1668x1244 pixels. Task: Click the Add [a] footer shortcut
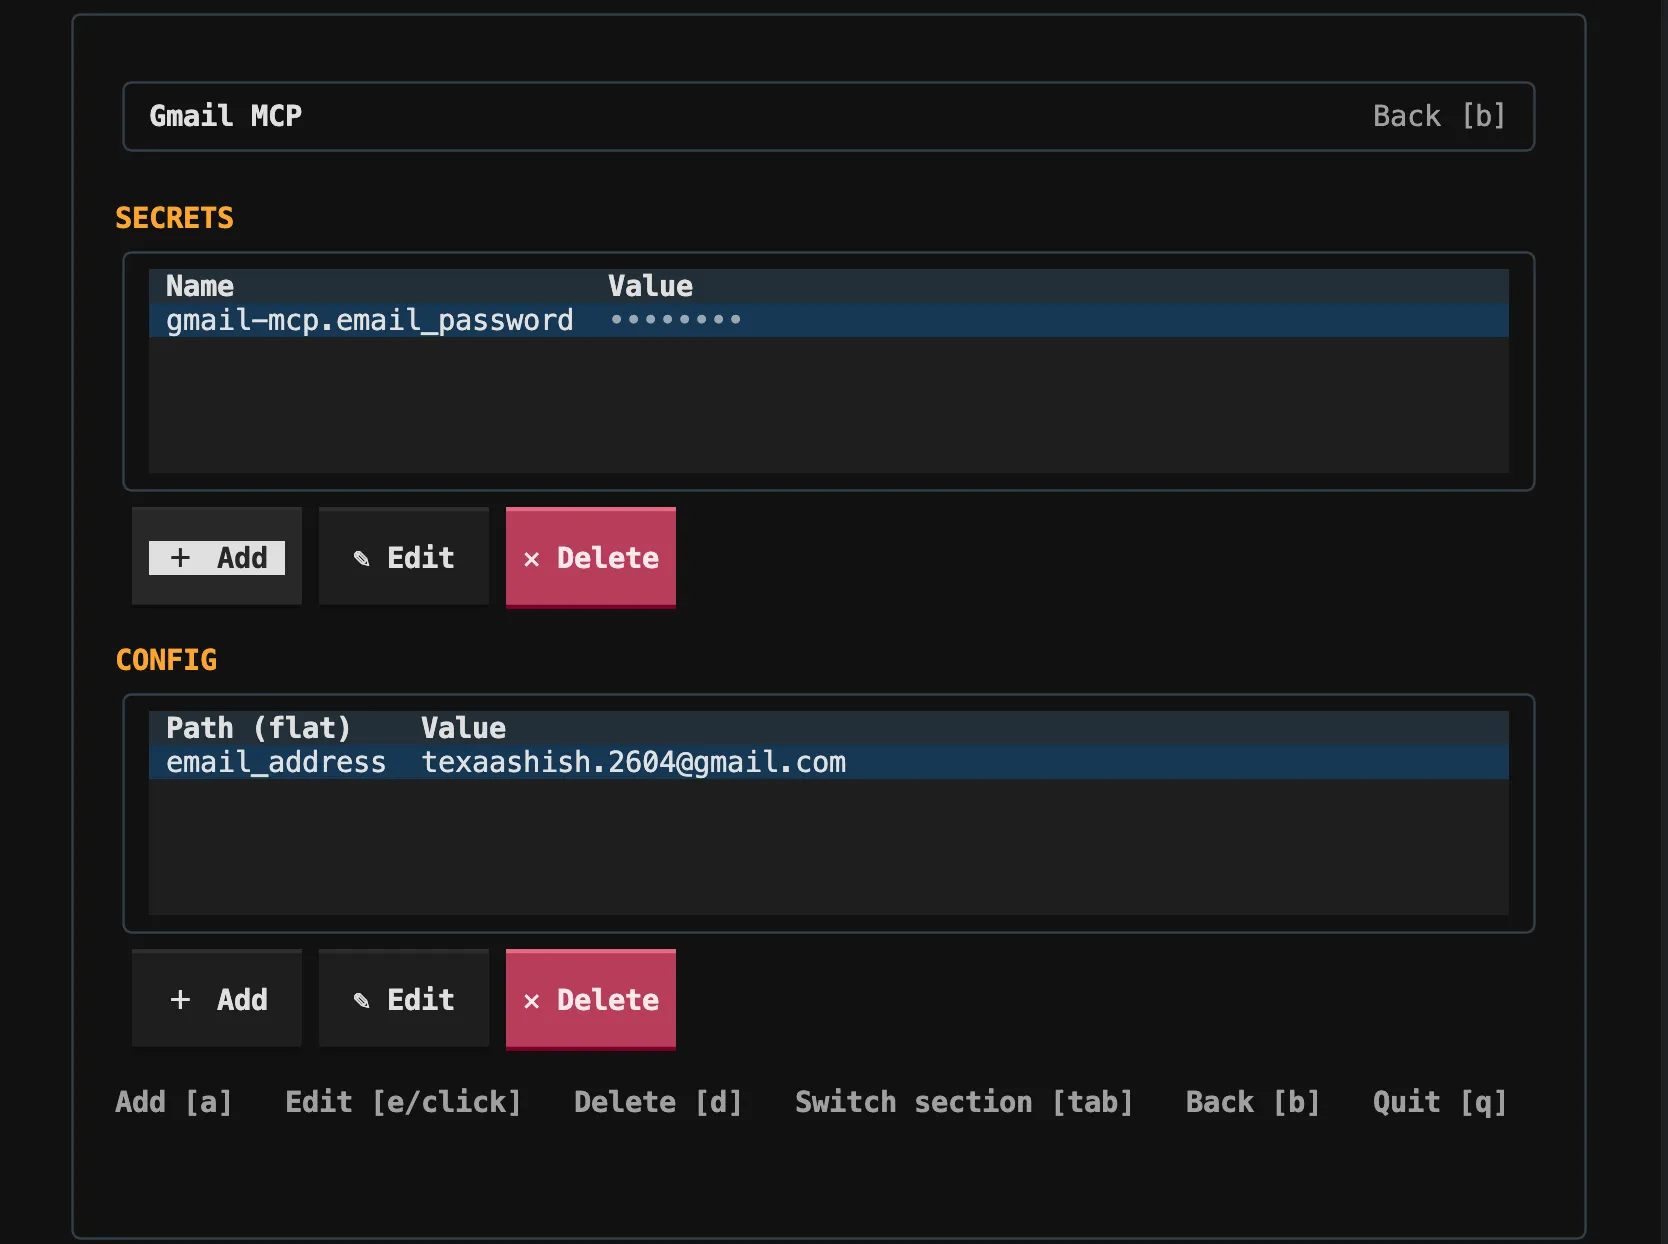coord(174,1102)
